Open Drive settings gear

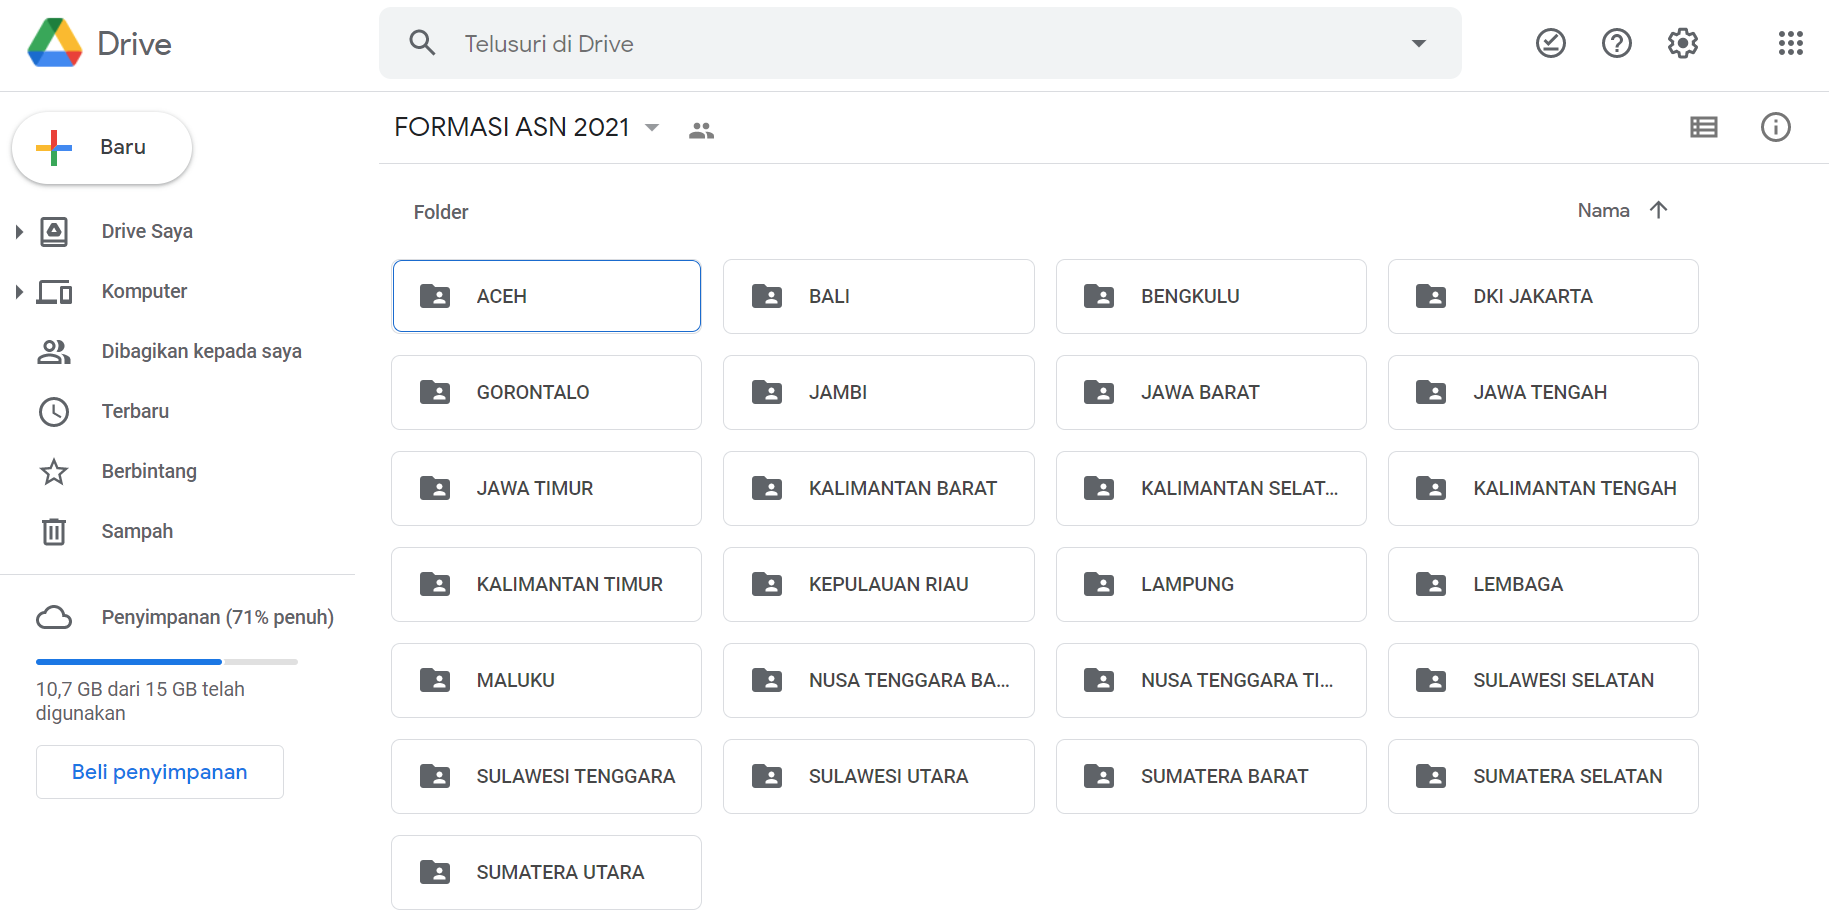point(1682,43)
